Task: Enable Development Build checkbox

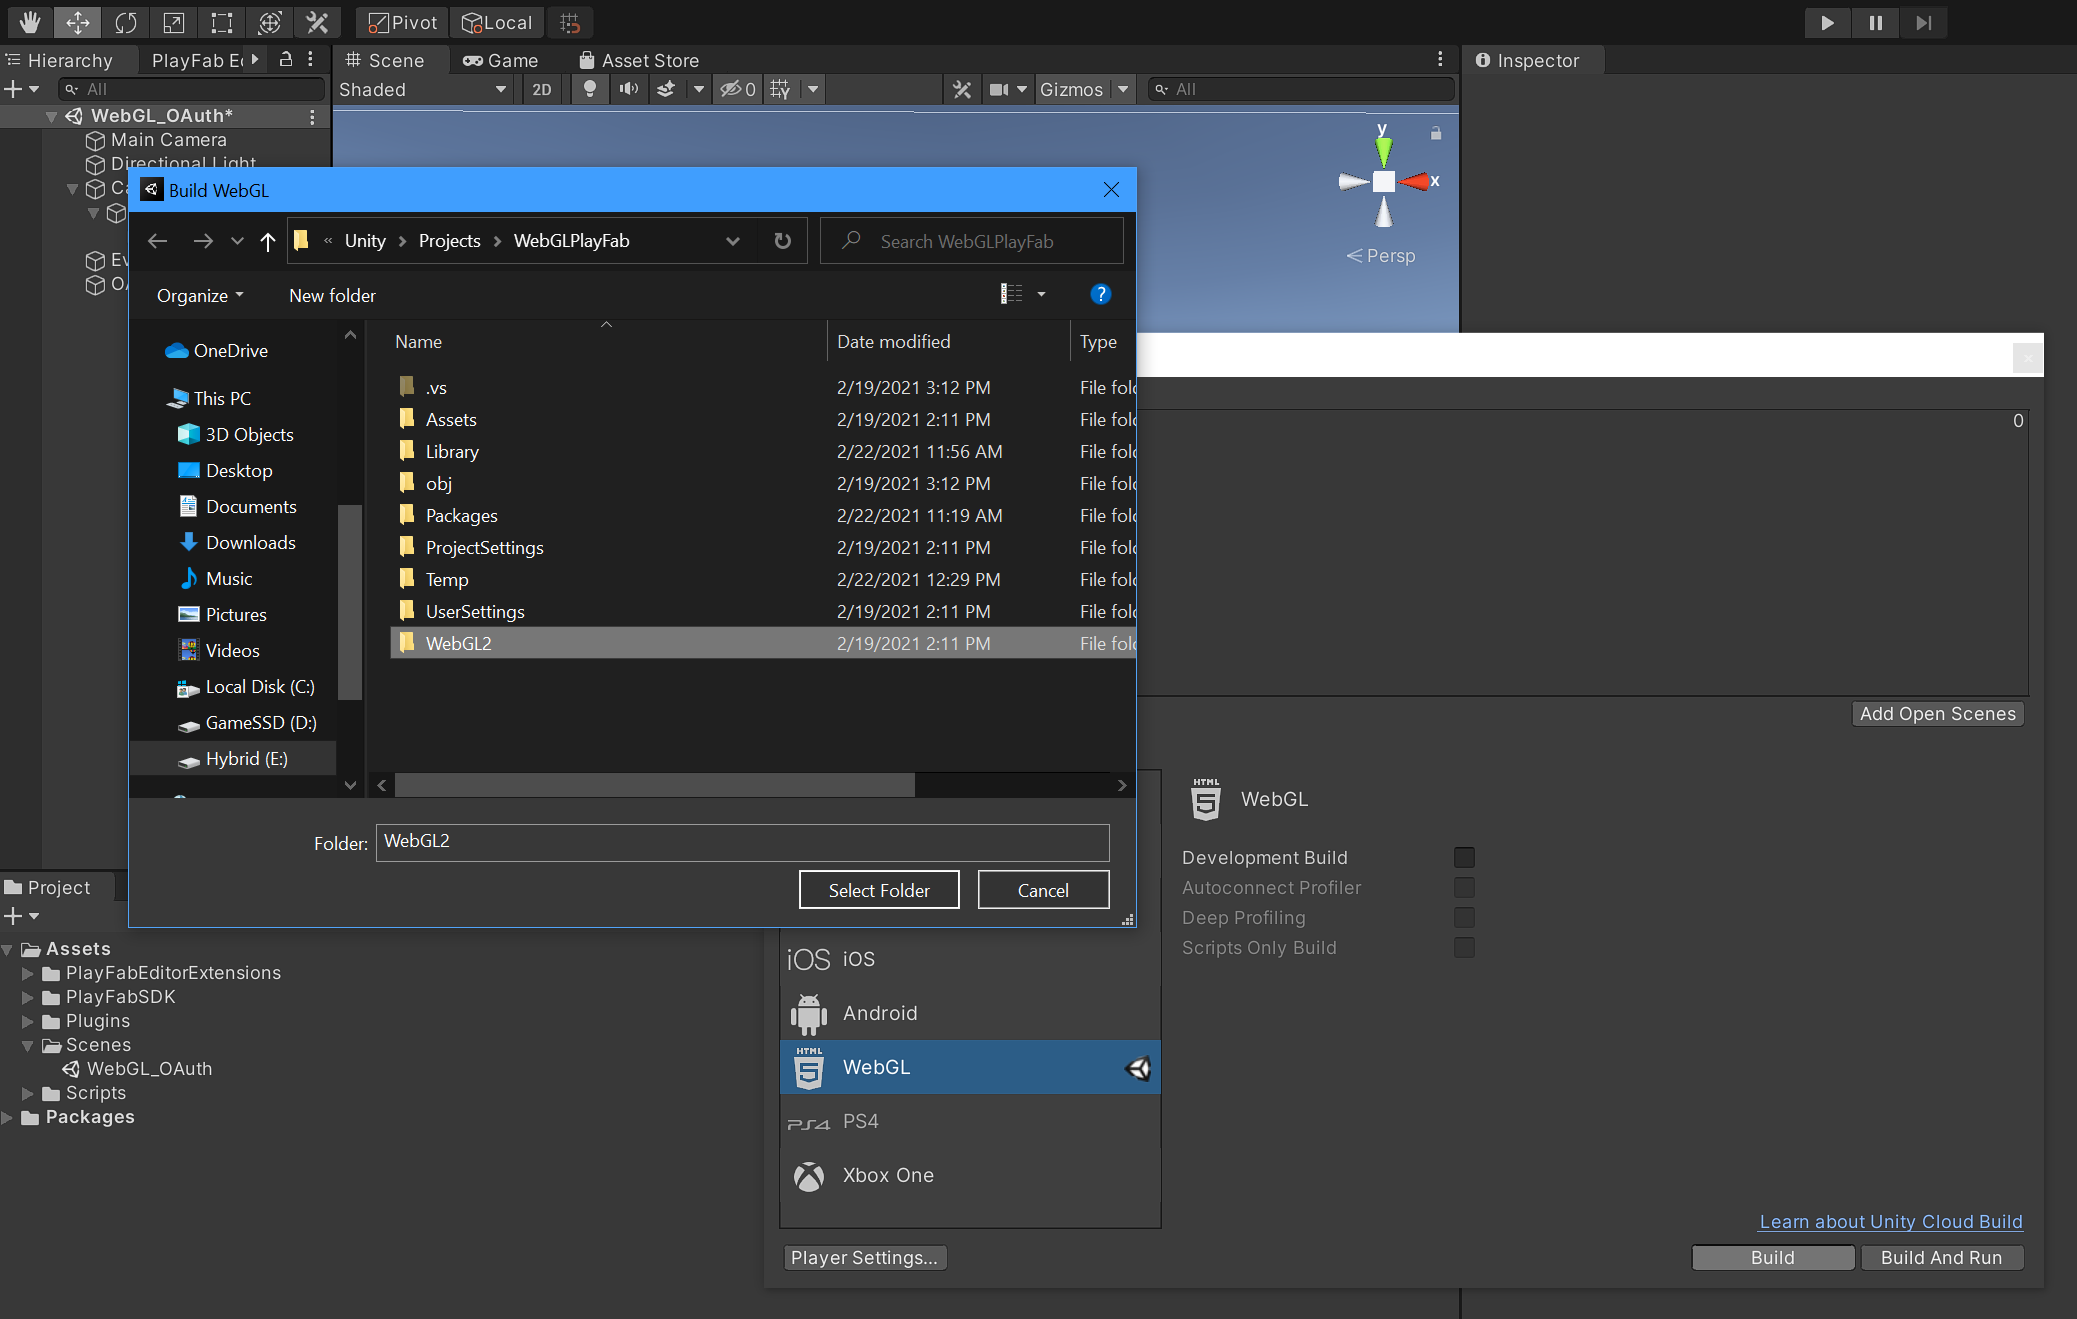Action: (x=1464, y=857)
